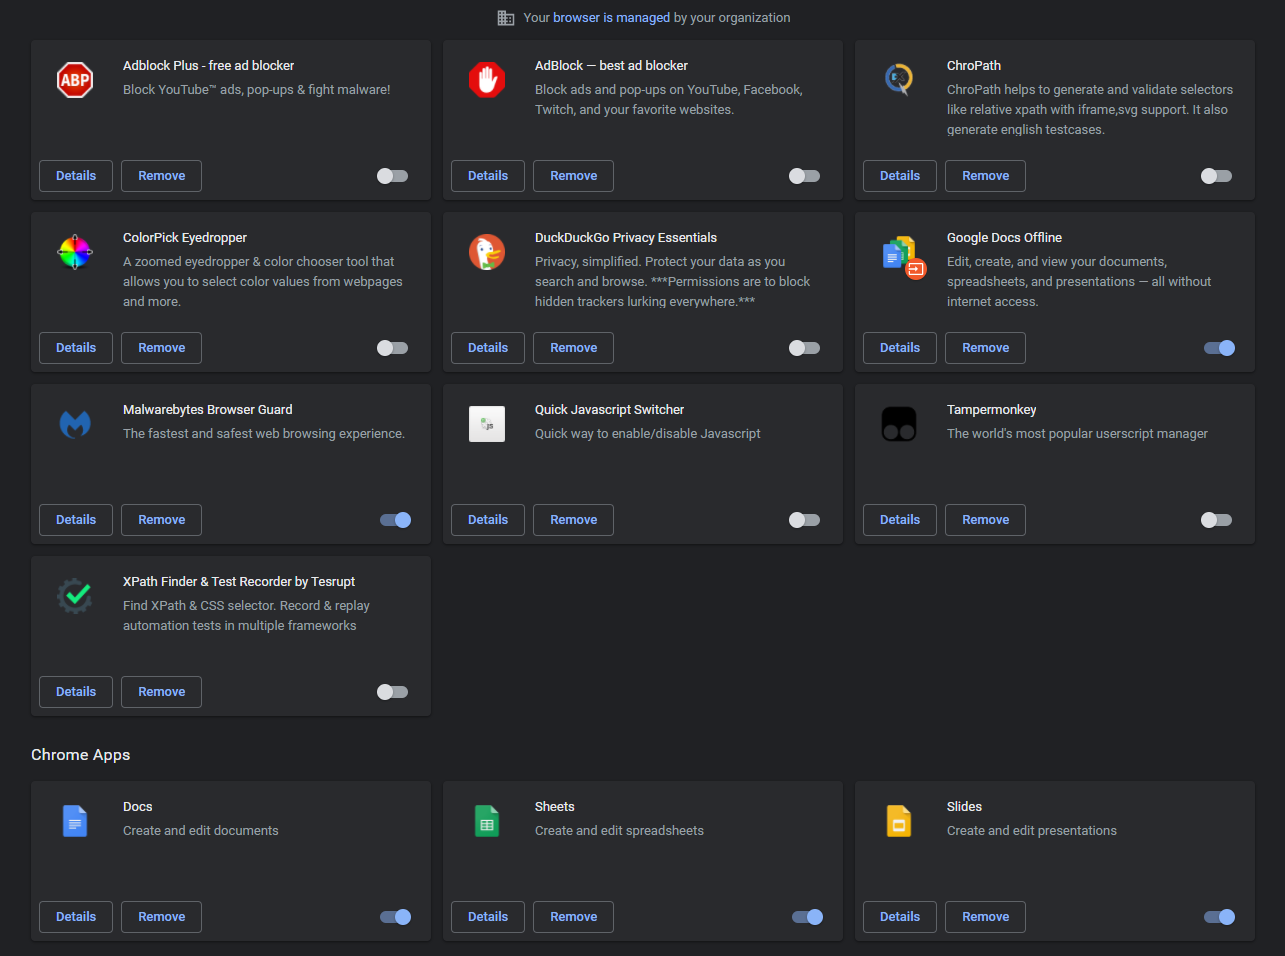Remove Malwarebytes Browser Guard
Image resolution: width=1285 pixels, height=956 pixels.
(162, 520)
